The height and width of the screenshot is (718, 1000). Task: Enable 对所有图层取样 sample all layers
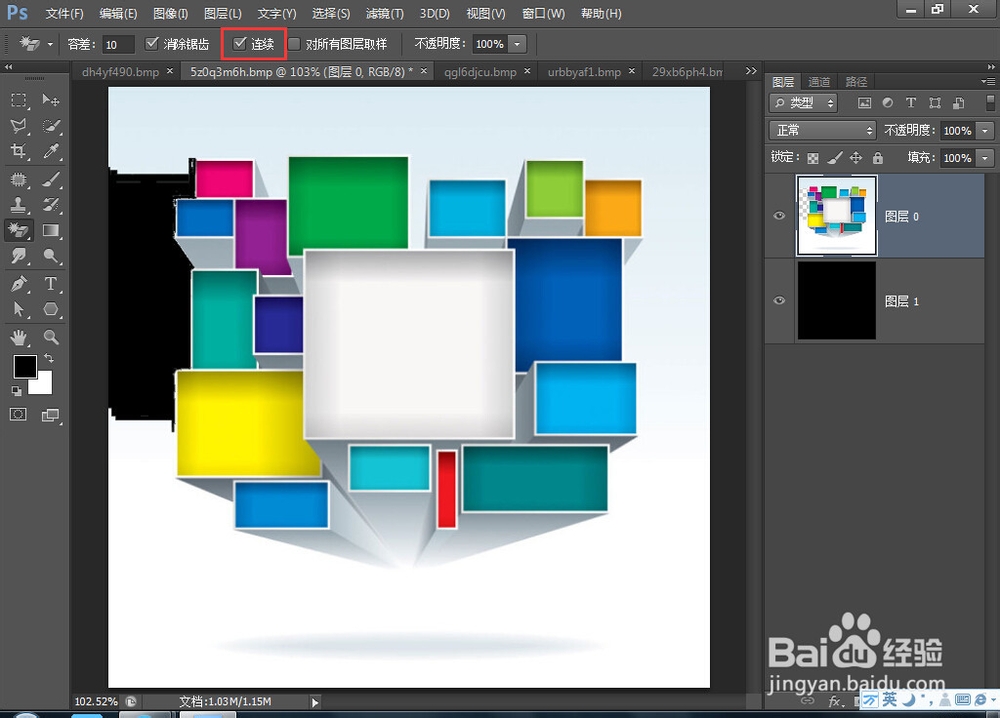(x=294, y=44)
